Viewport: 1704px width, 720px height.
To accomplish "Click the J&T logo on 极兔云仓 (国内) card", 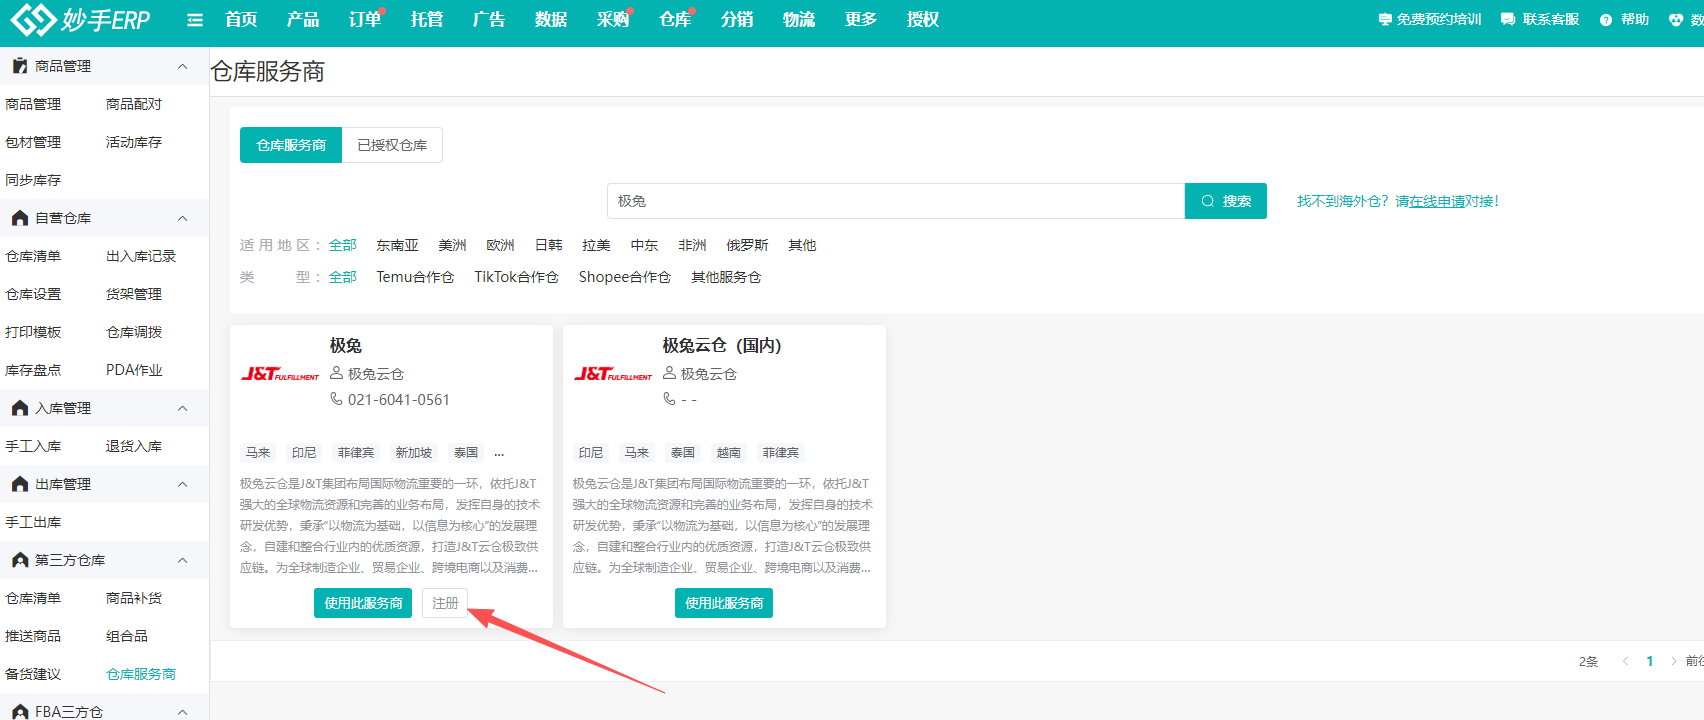I will (613, 374).
